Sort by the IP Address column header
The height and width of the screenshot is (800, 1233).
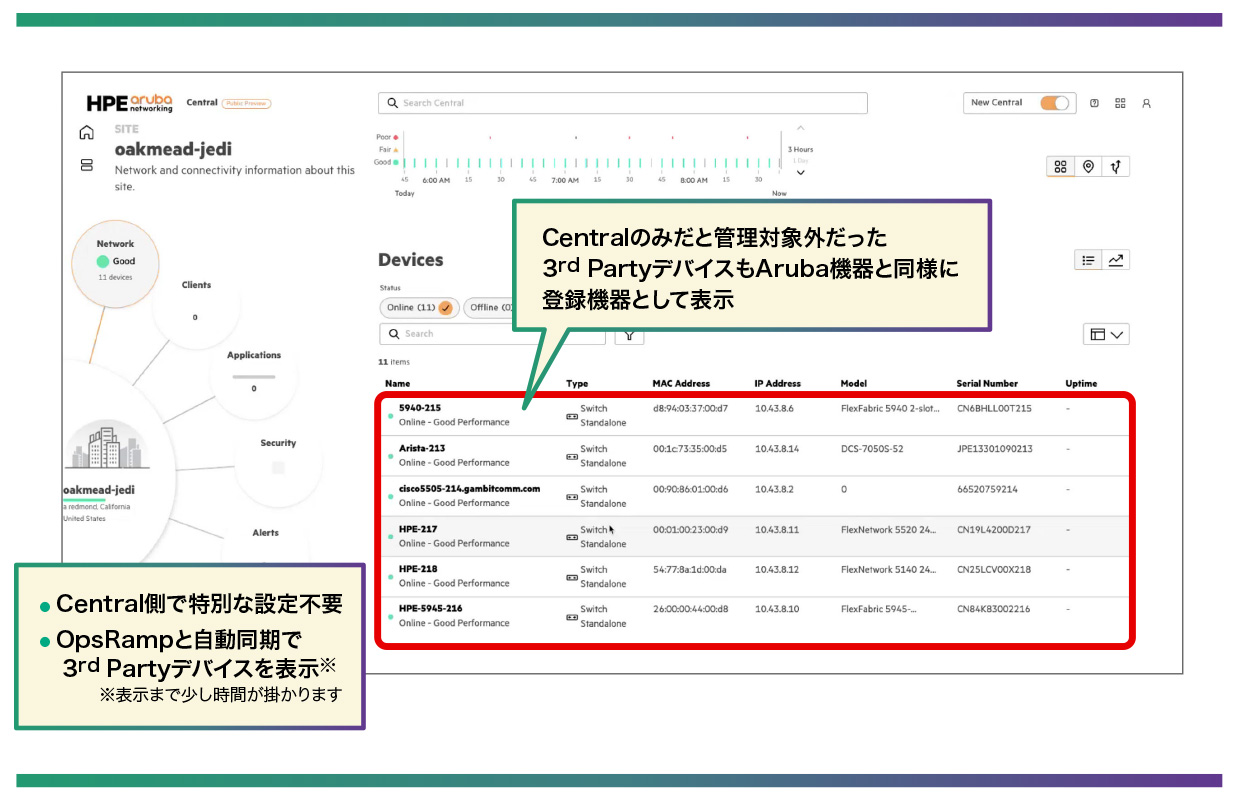pyautogui.click(x=777, y=384)
